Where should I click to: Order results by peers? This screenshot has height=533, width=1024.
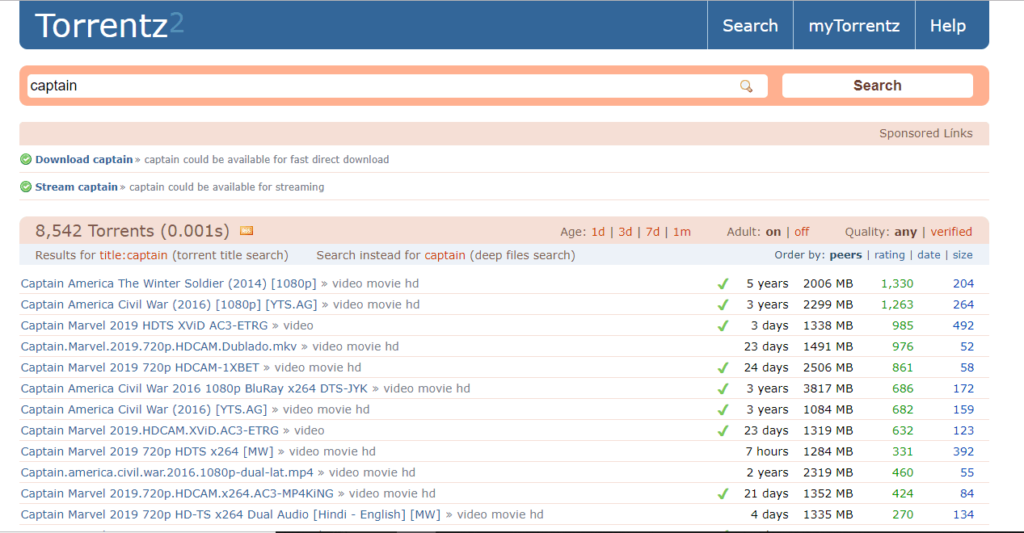[x=846, y=255]
